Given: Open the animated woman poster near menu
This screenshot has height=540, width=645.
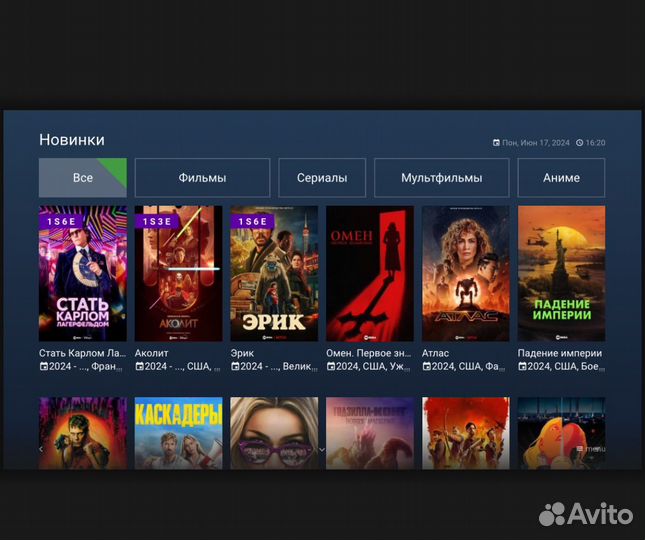Looking at the screenshot, I should pos(561,433).
